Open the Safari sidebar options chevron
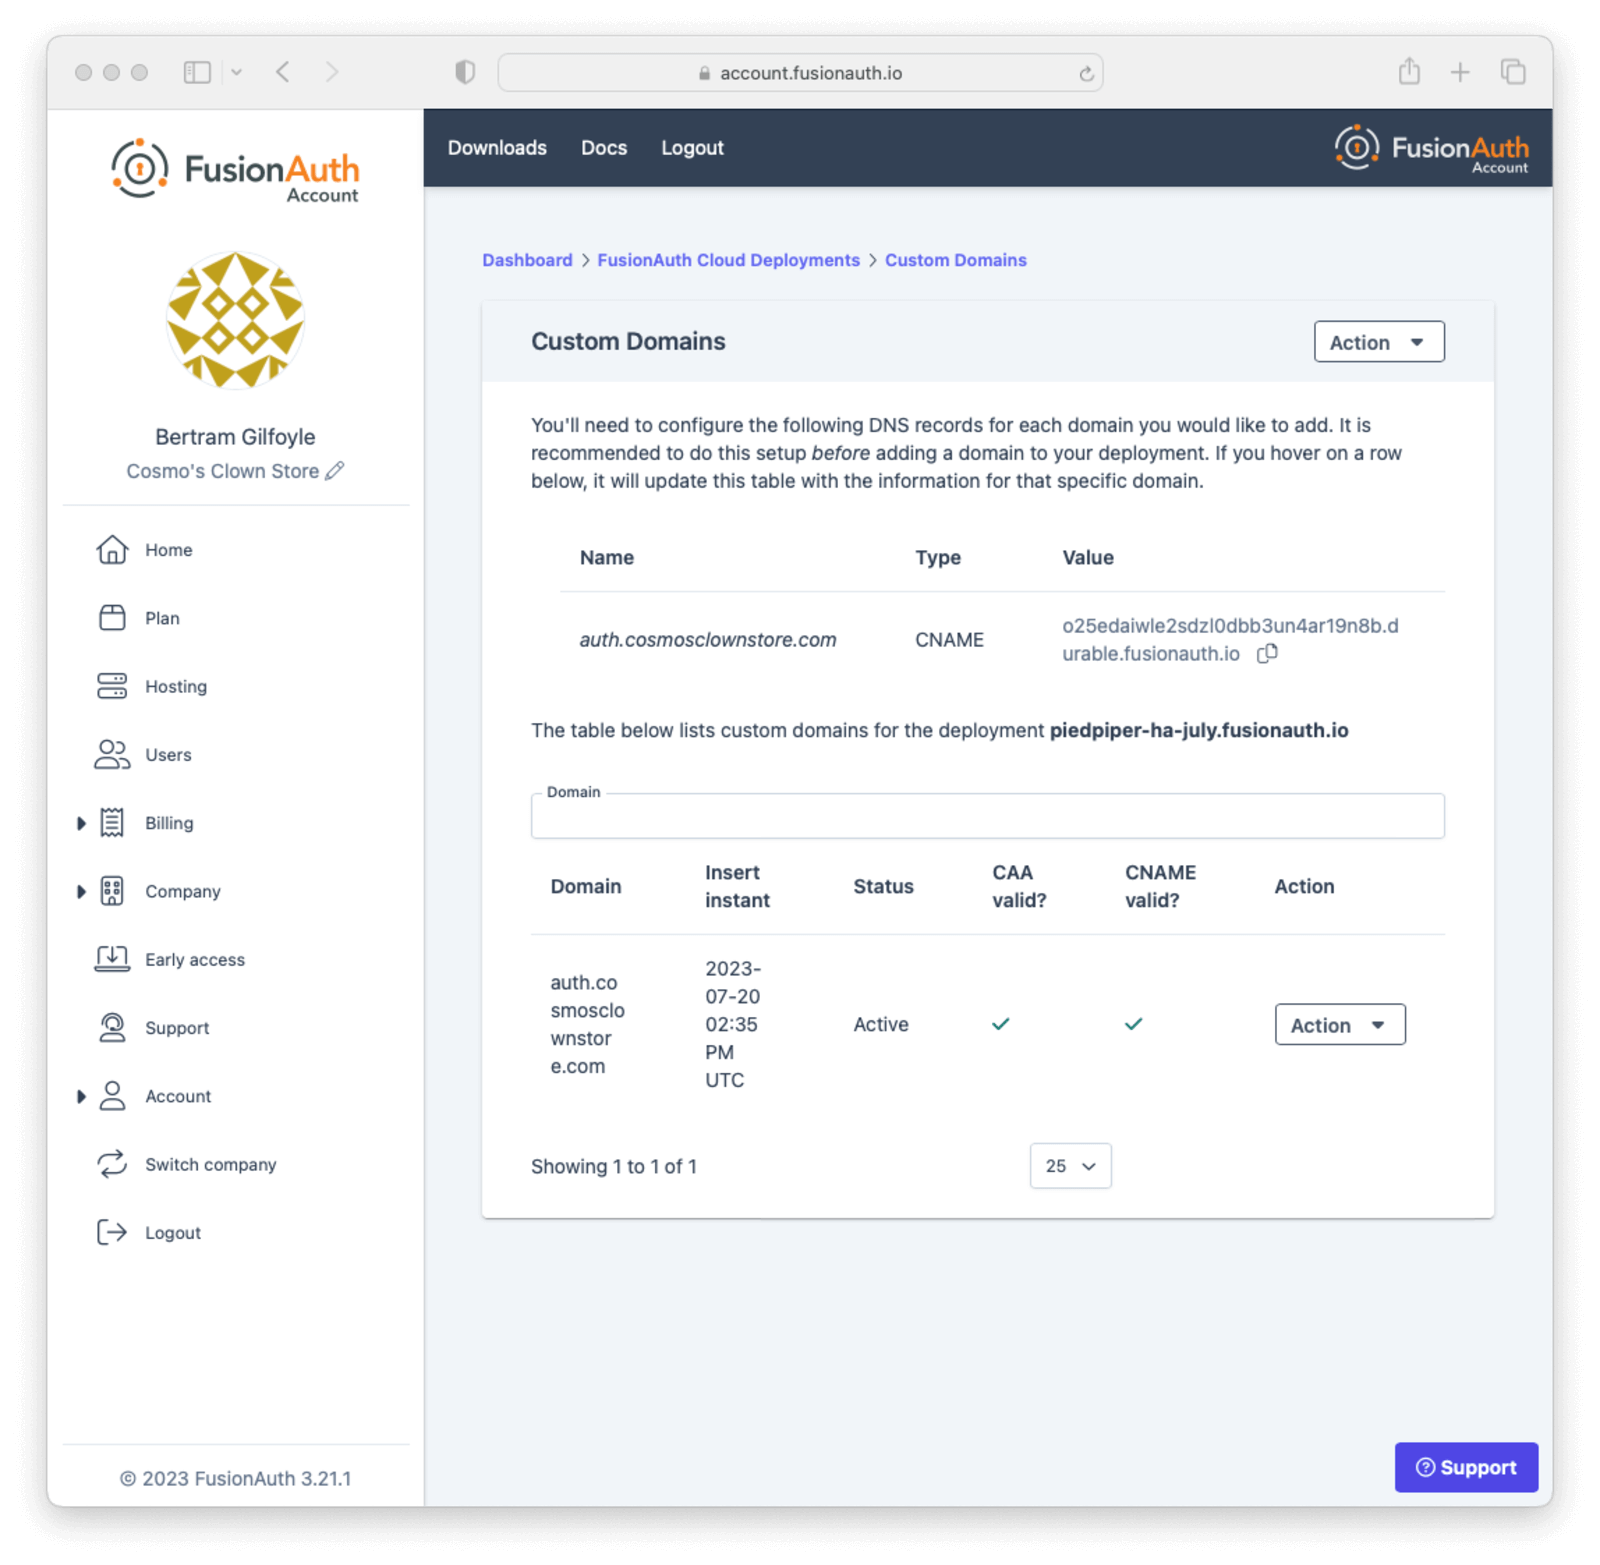This screenshot has width=1600, height=1565. (237, 72)
